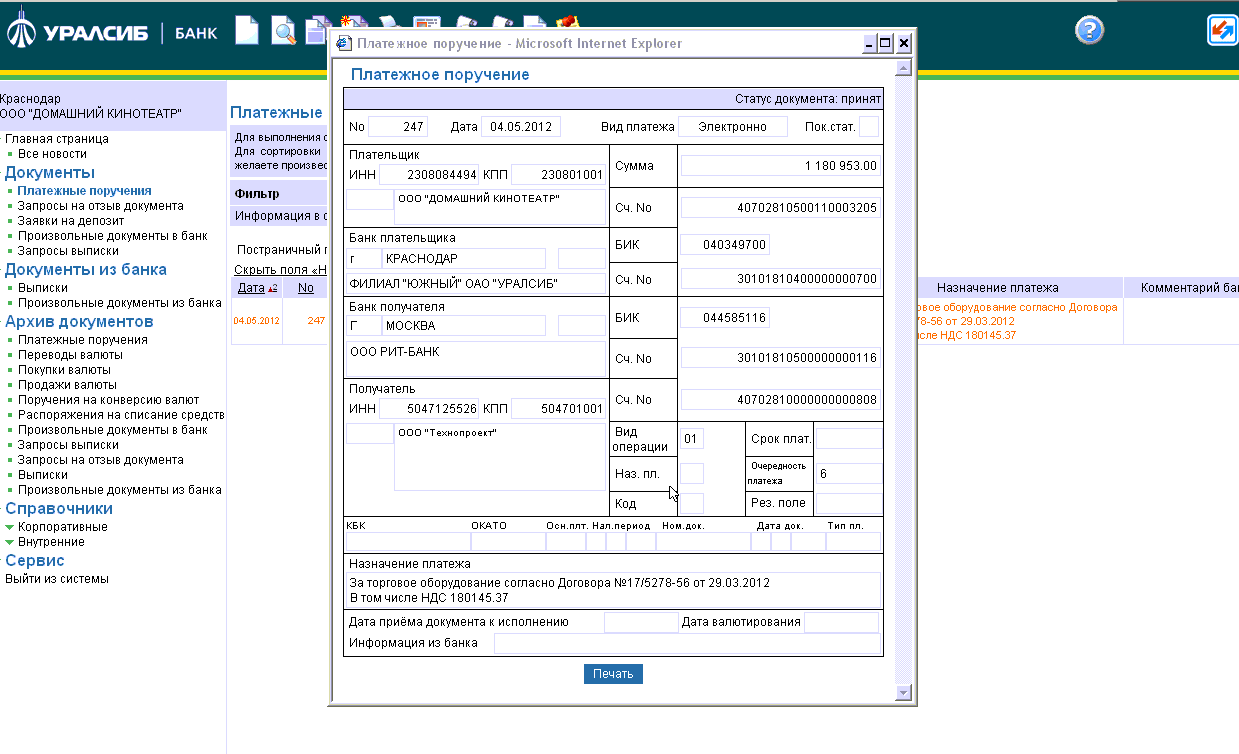Click the Скрыть поля link
Image resolution: width=1239 pixels, height=754 pixels.
(280, 270)
